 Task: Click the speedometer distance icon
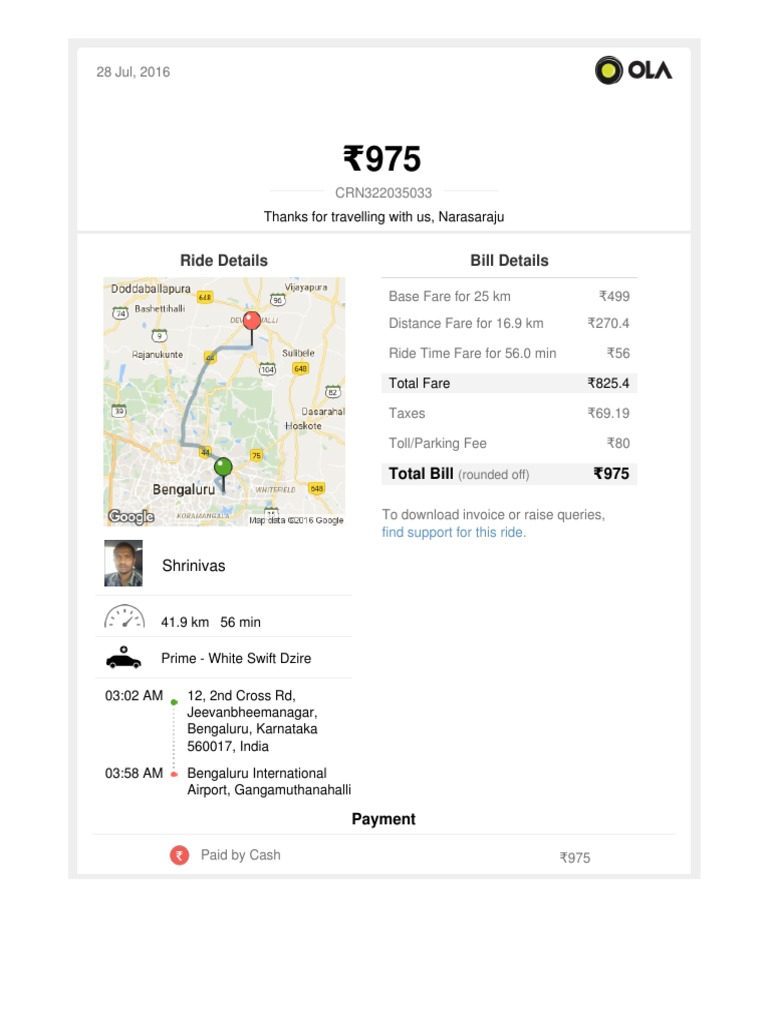[124, 617]
